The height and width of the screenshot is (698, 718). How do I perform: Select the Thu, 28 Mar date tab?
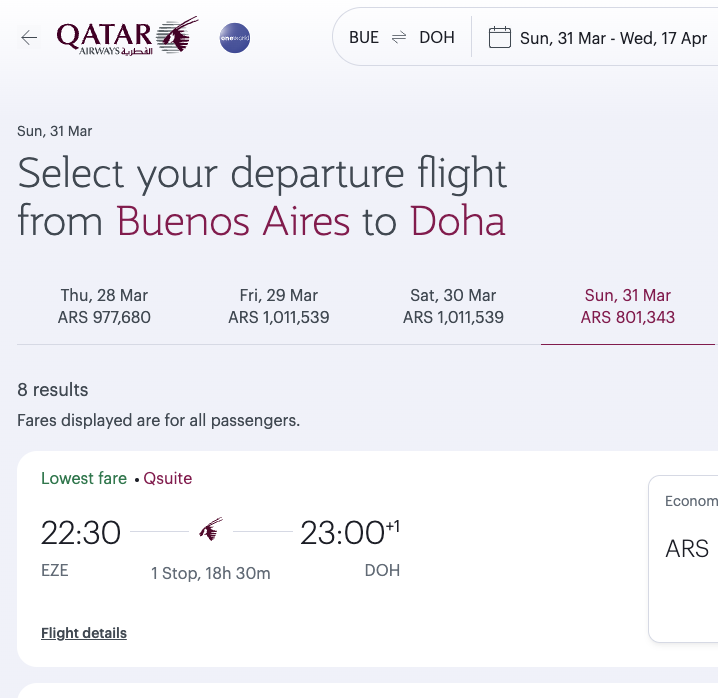(104, 306)
